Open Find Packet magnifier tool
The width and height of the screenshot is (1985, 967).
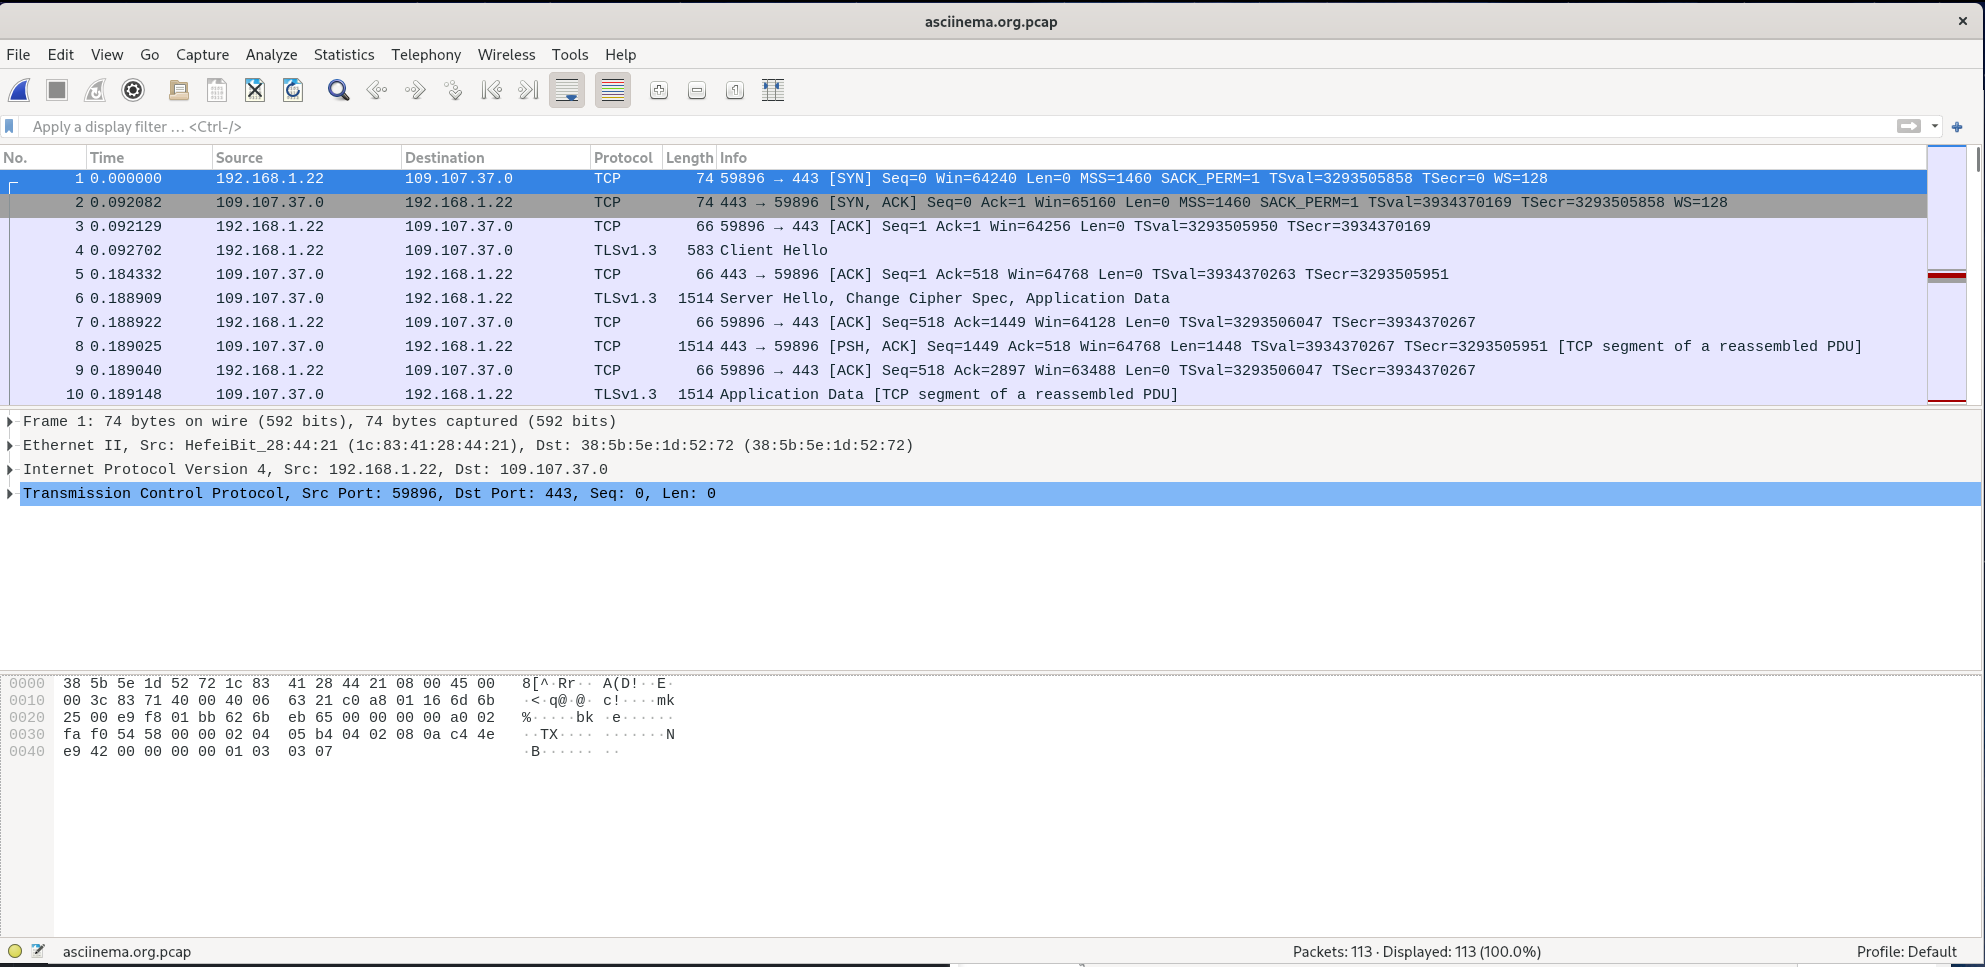click(338, 91)
